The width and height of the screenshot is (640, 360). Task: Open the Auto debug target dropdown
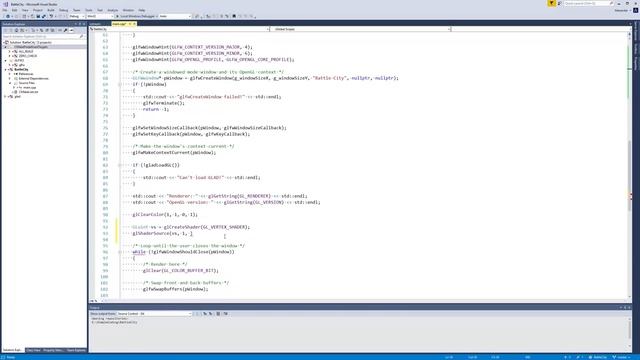175,16
